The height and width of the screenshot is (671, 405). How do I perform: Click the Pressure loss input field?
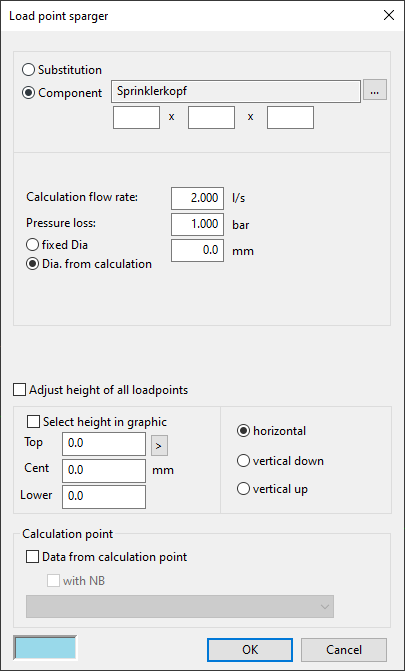197,224
